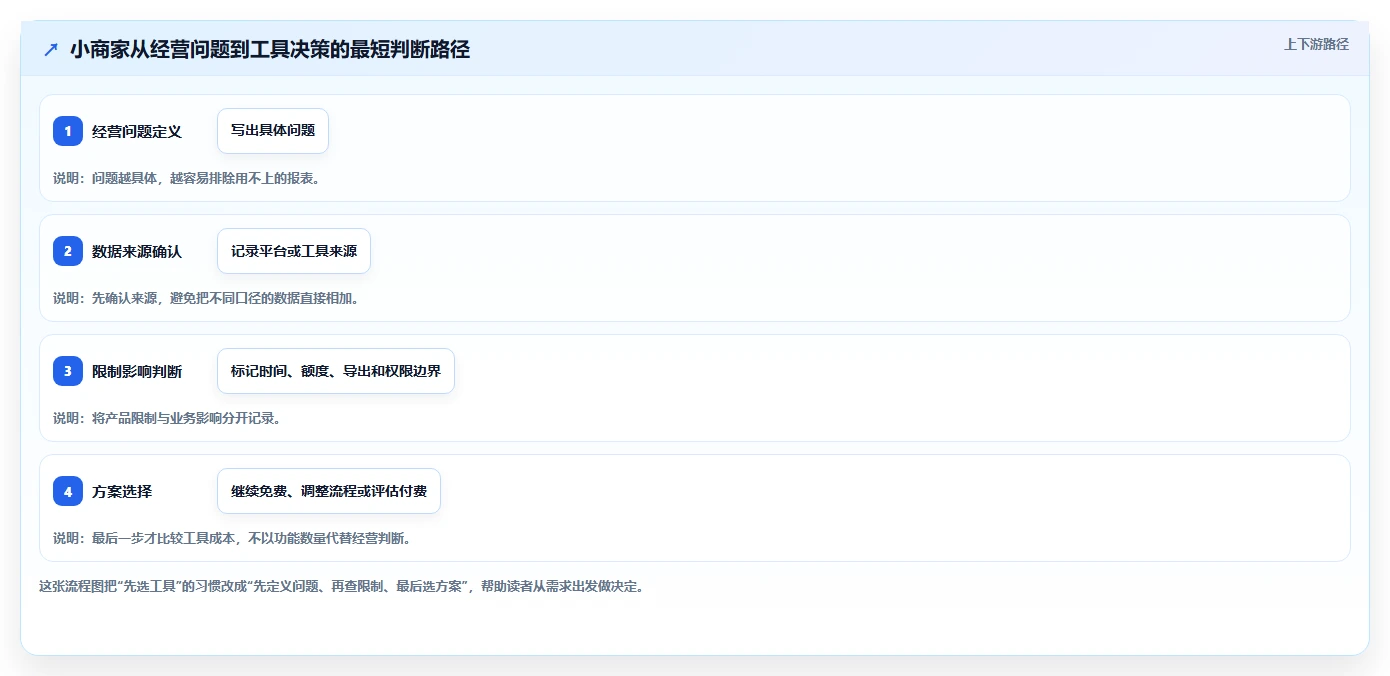Click the arrow icon beside the main title
The width and height of the screenshot is (1390, 676).
pos(51,49)
